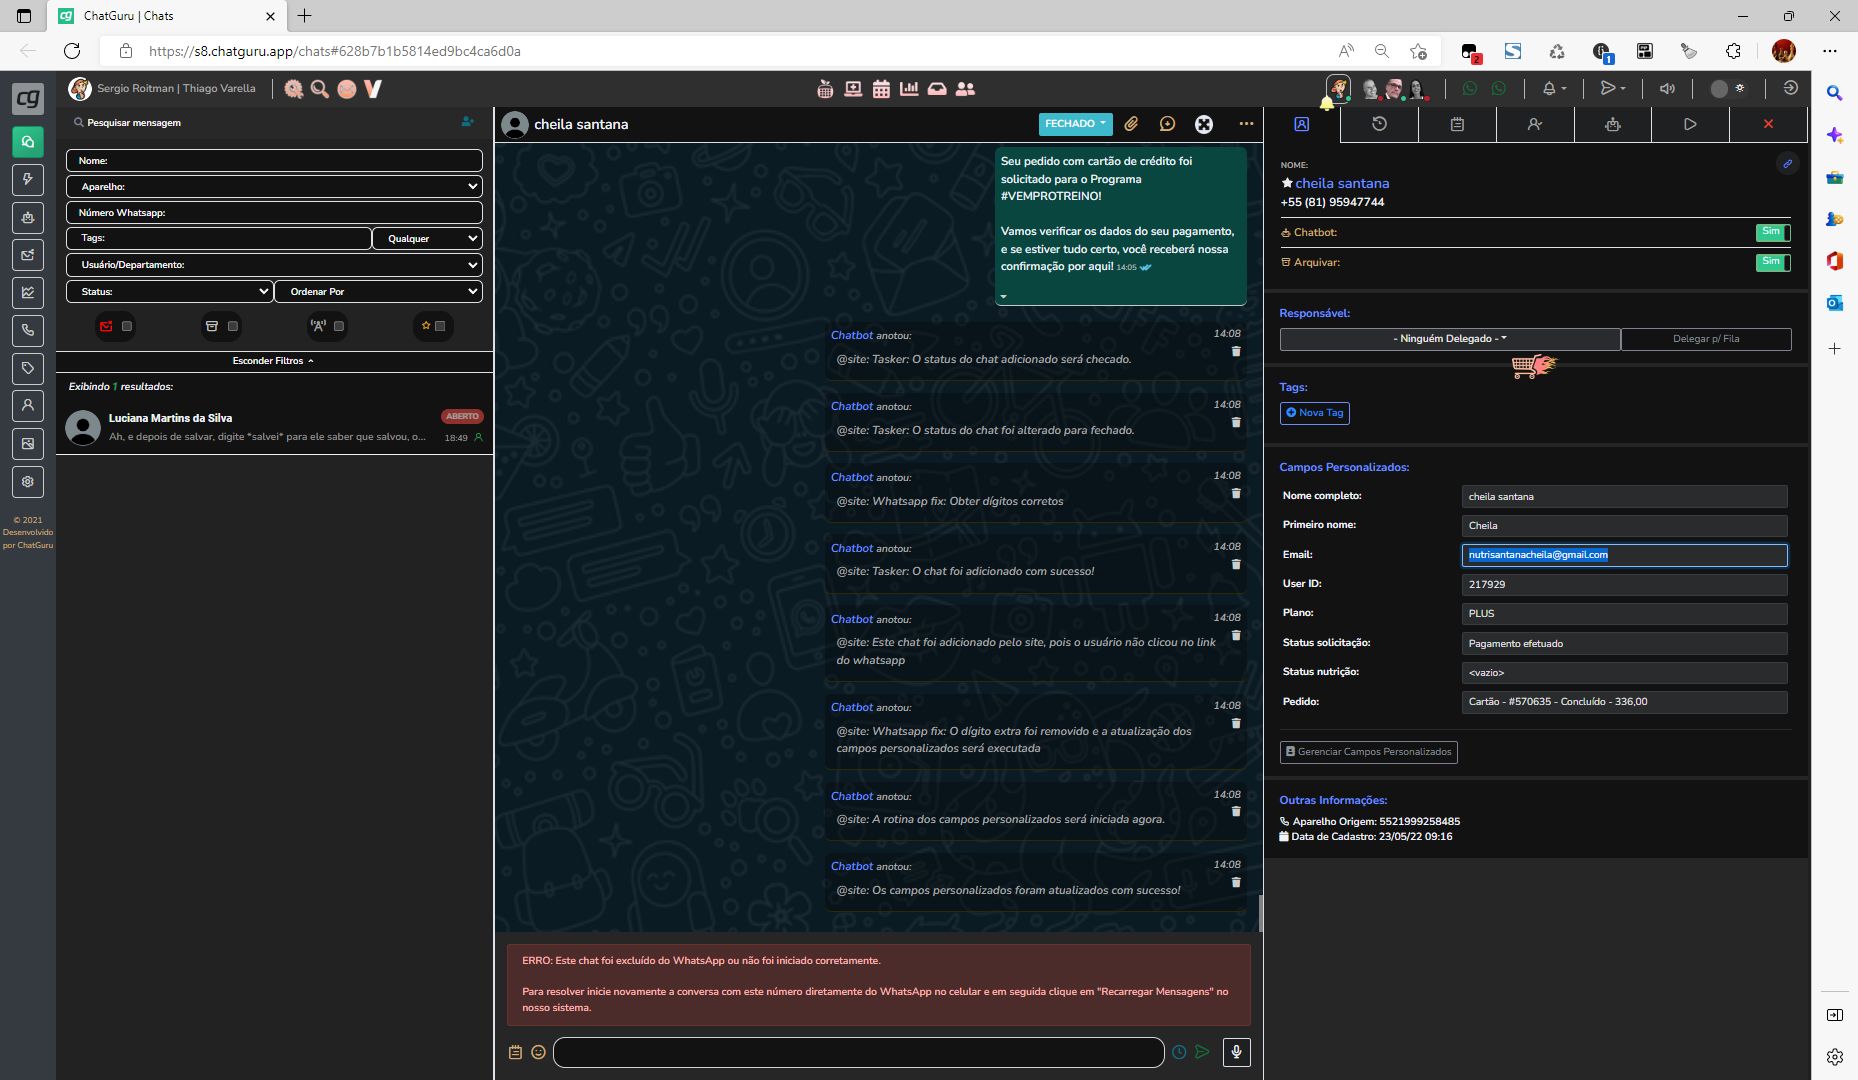
Task: Toggle the Chatbot Sim switch
Action: pos(1772,233)
